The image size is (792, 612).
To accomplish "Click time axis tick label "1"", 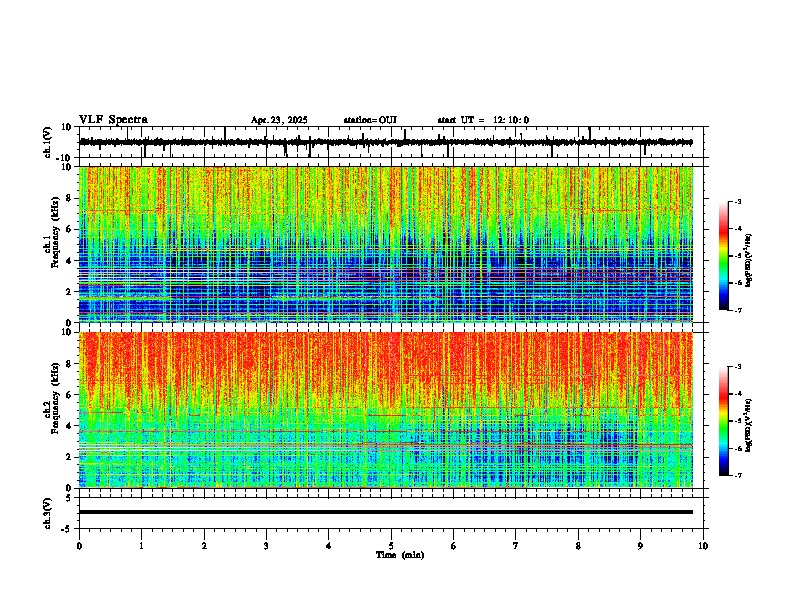I will [x=141, y=546].
